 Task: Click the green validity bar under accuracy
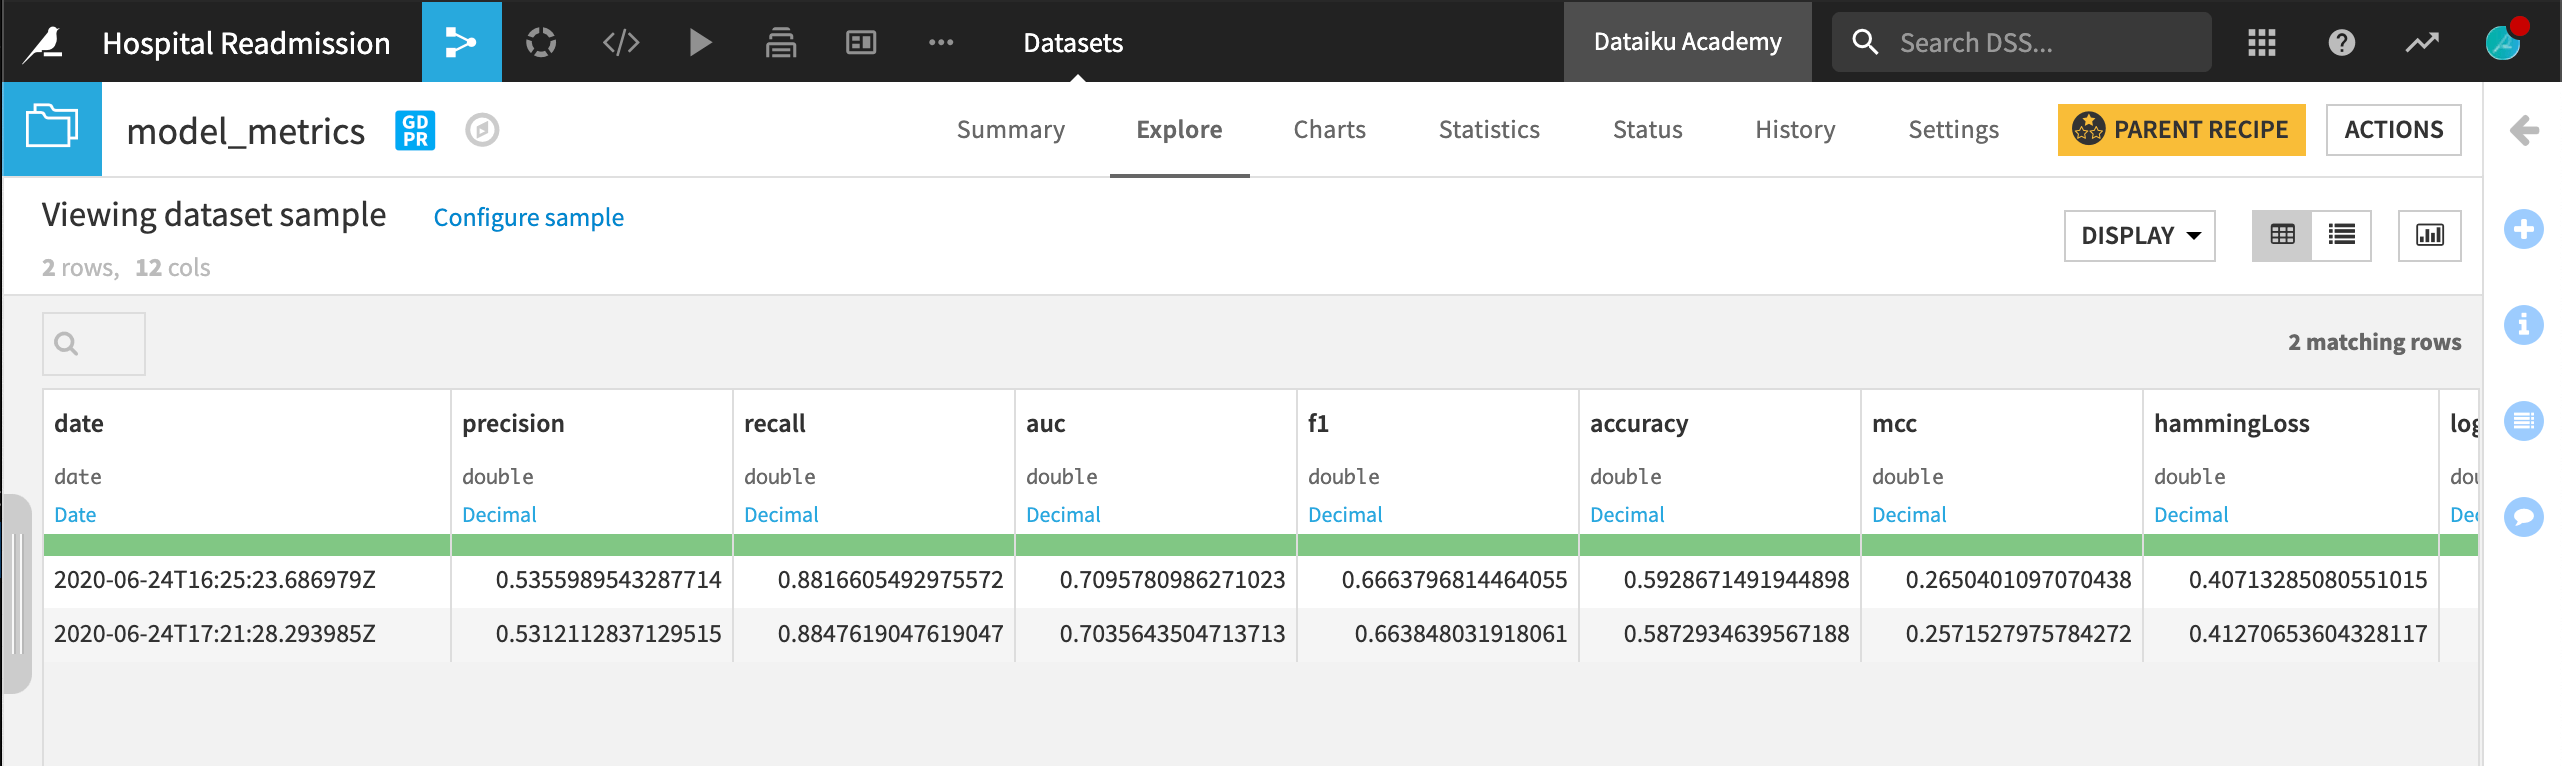(x=1720, y=545)
